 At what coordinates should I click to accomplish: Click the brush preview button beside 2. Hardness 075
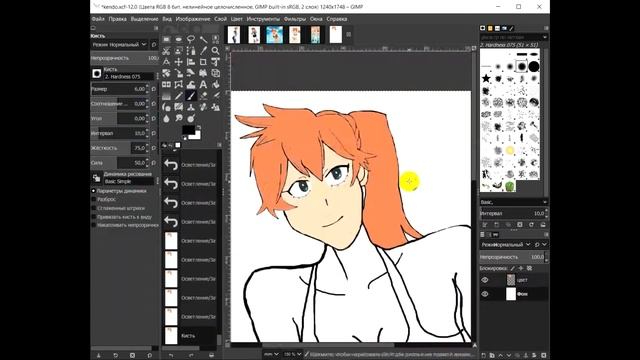pos(97,73)
